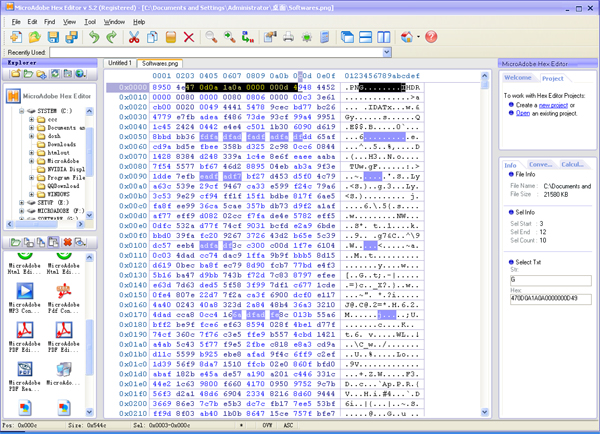Click the globe icon in Explorer toolbar
This screenshot has height=434, width=600.
coord(80,73)
